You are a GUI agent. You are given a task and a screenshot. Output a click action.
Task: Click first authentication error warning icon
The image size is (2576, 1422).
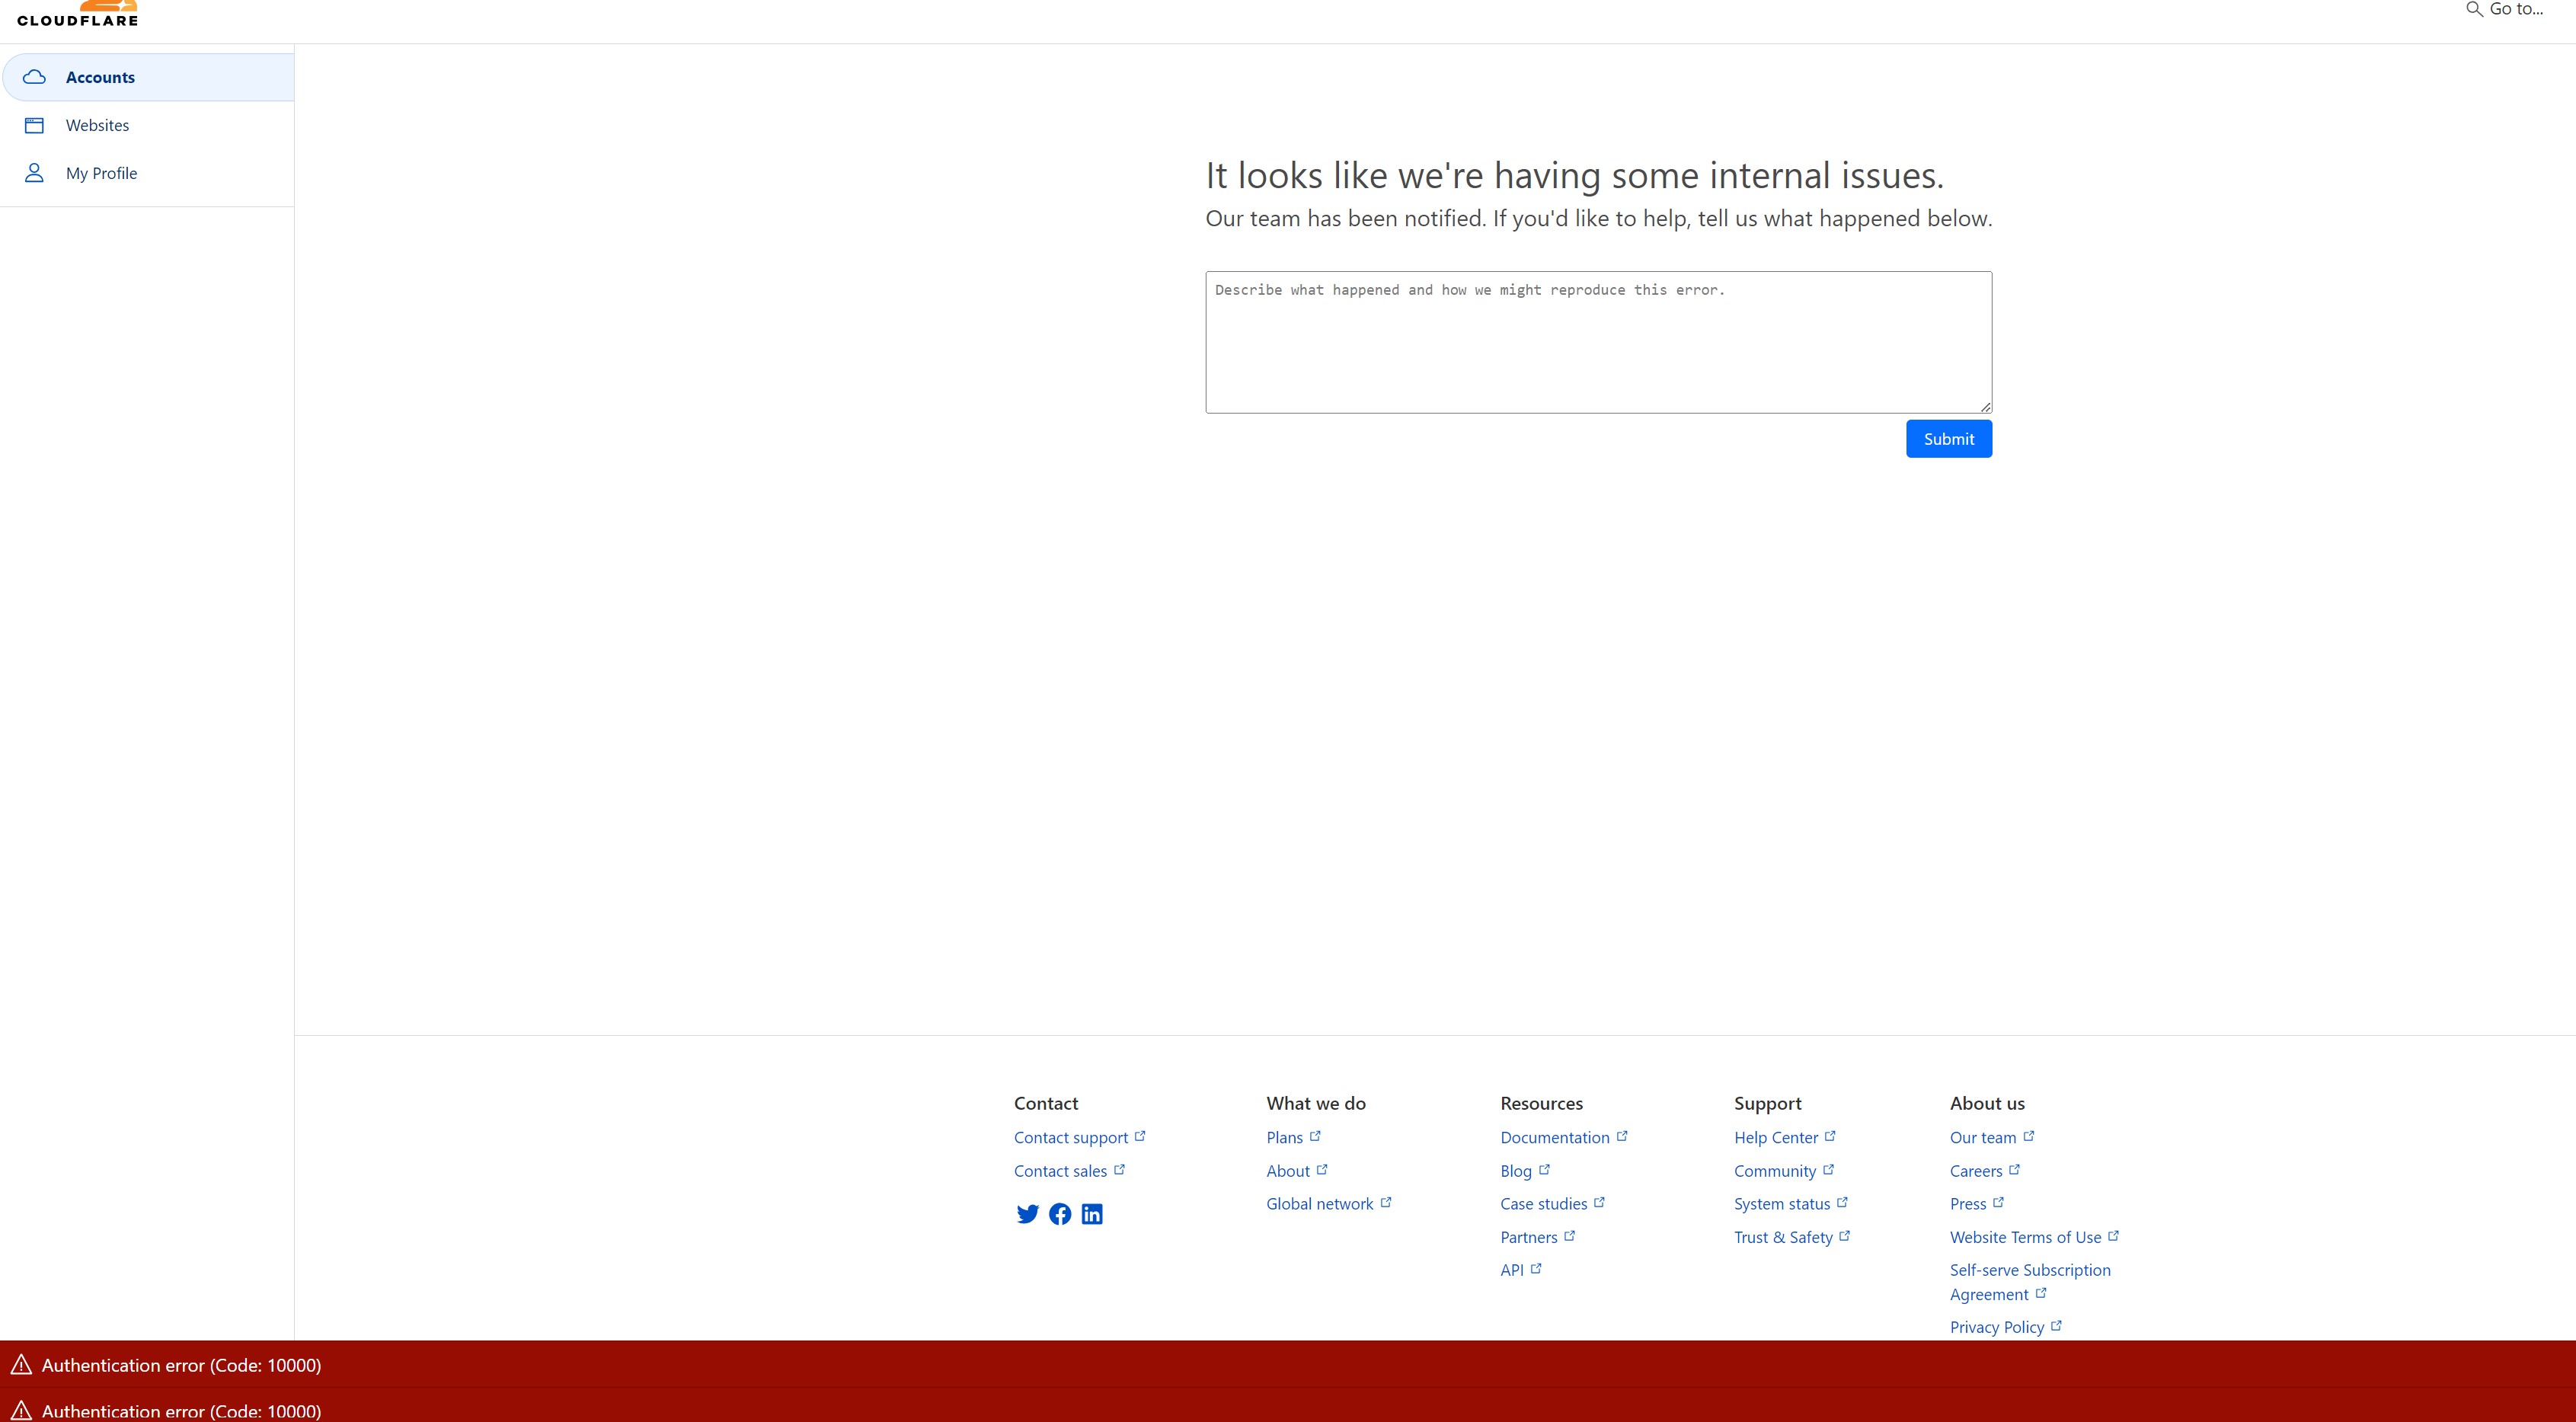click(x=21, y=1365)
